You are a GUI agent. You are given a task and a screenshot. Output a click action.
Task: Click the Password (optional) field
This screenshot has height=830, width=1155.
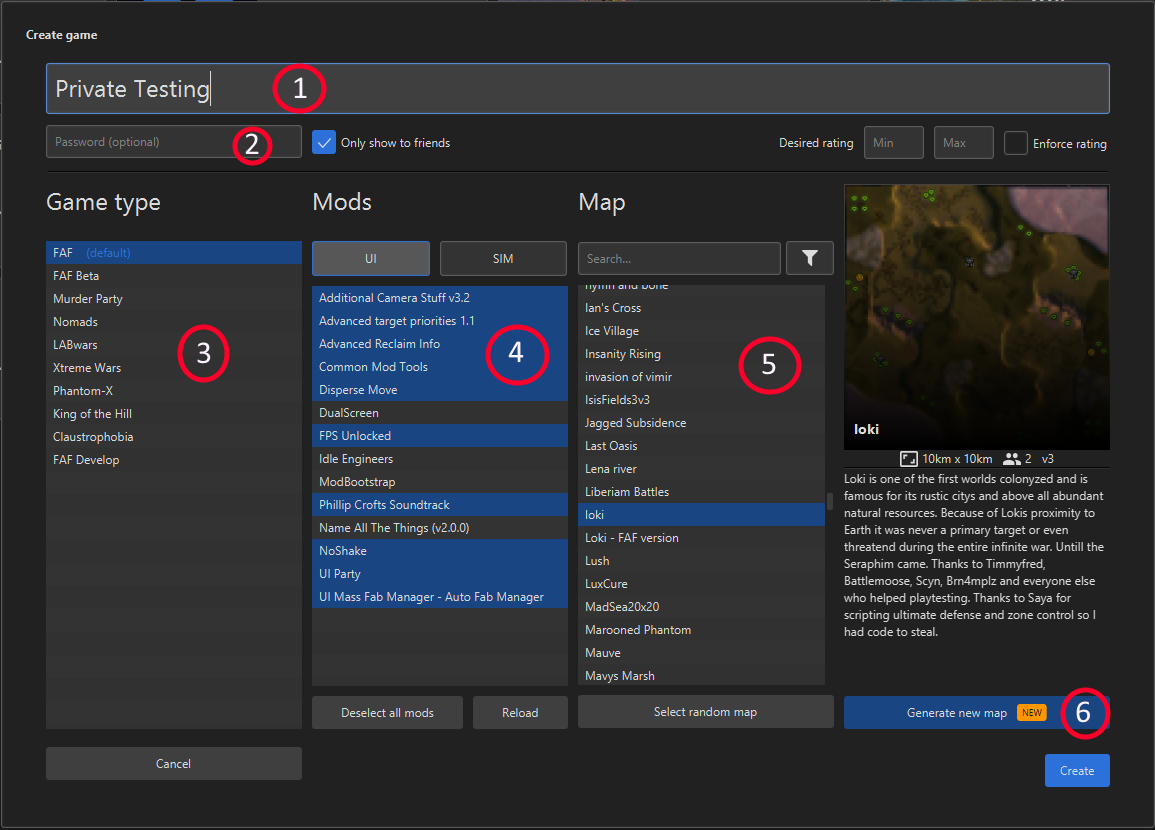pos(174,141)
